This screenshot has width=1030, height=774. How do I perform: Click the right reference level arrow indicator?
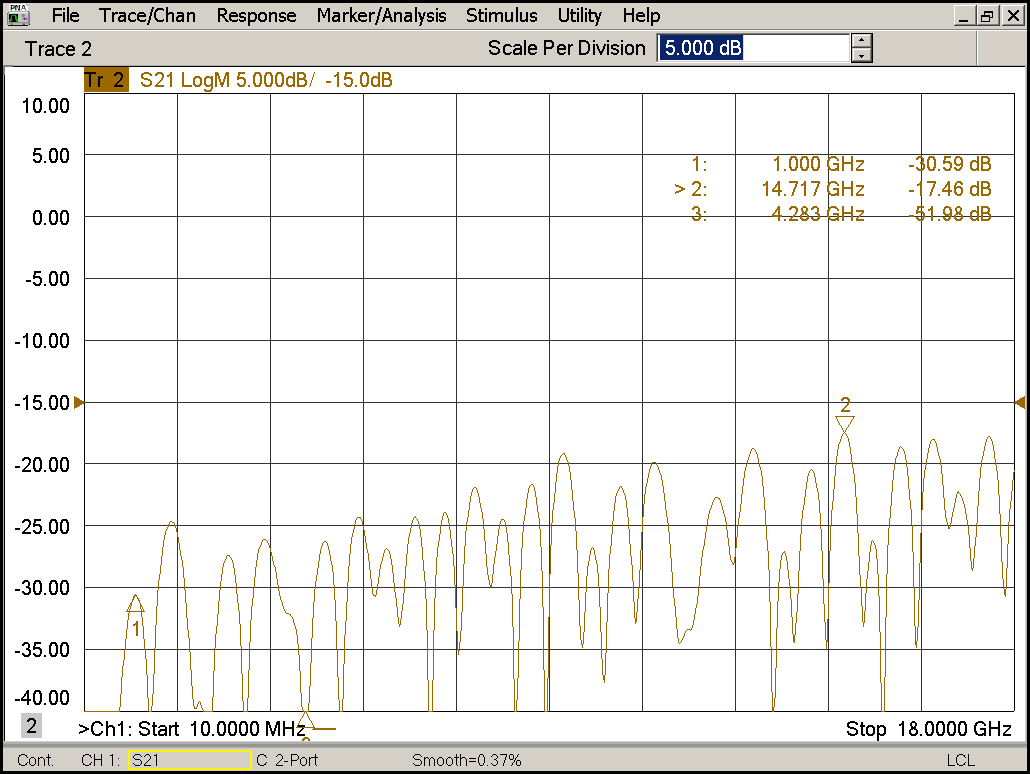click(1020, 402)
